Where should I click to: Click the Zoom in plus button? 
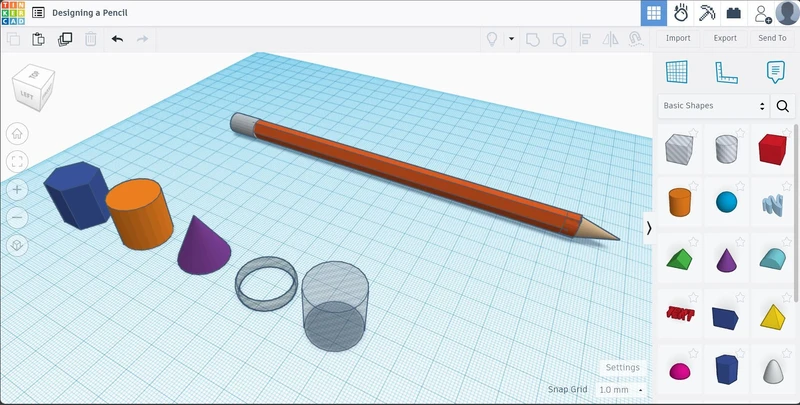17,190
